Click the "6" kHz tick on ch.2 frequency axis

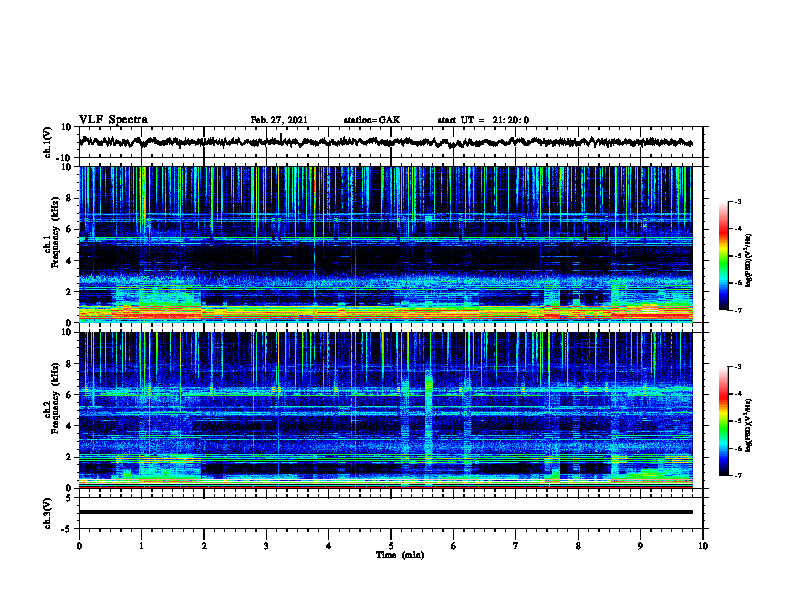[69, 395]
